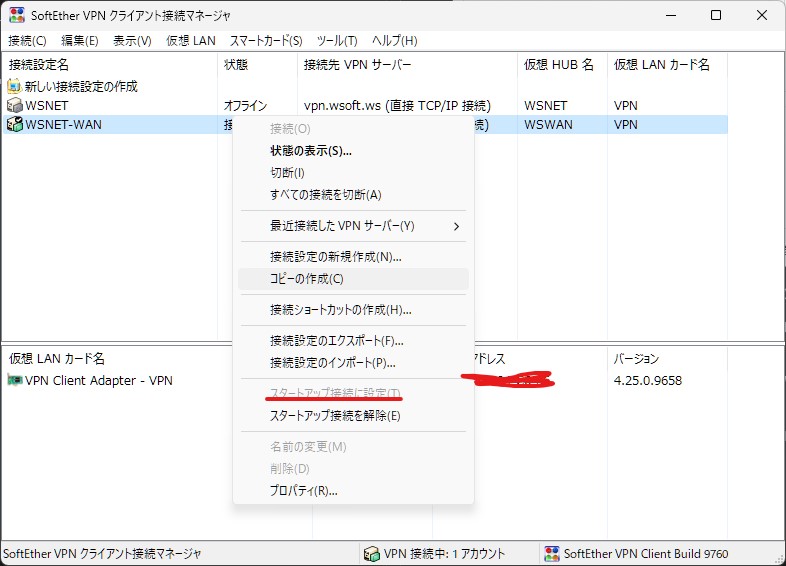Screen dimensions: 786x566
Task: Click the WSNET connection icon
Action: pos(15,105)
